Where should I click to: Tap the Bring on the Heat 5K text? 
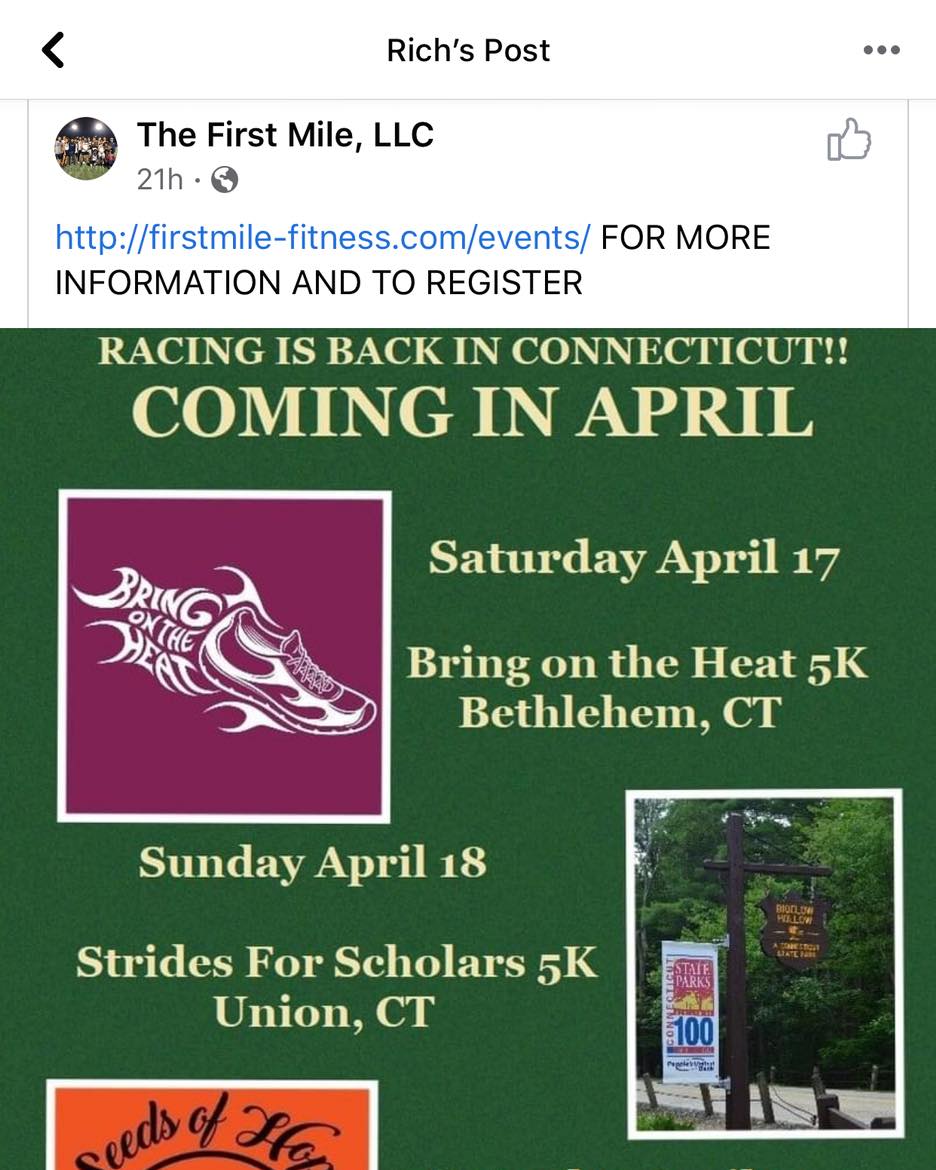click(x=637, y=663)
